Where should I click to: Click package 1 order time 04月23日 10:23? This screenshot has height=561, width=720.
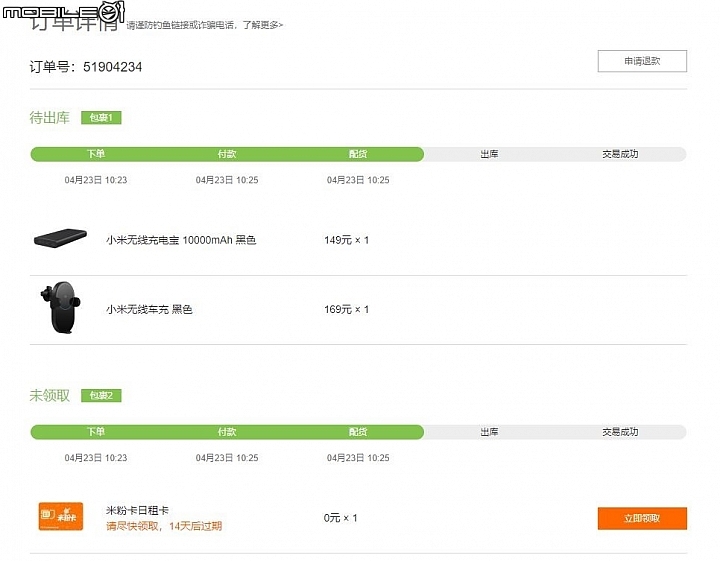coord(96,180)
